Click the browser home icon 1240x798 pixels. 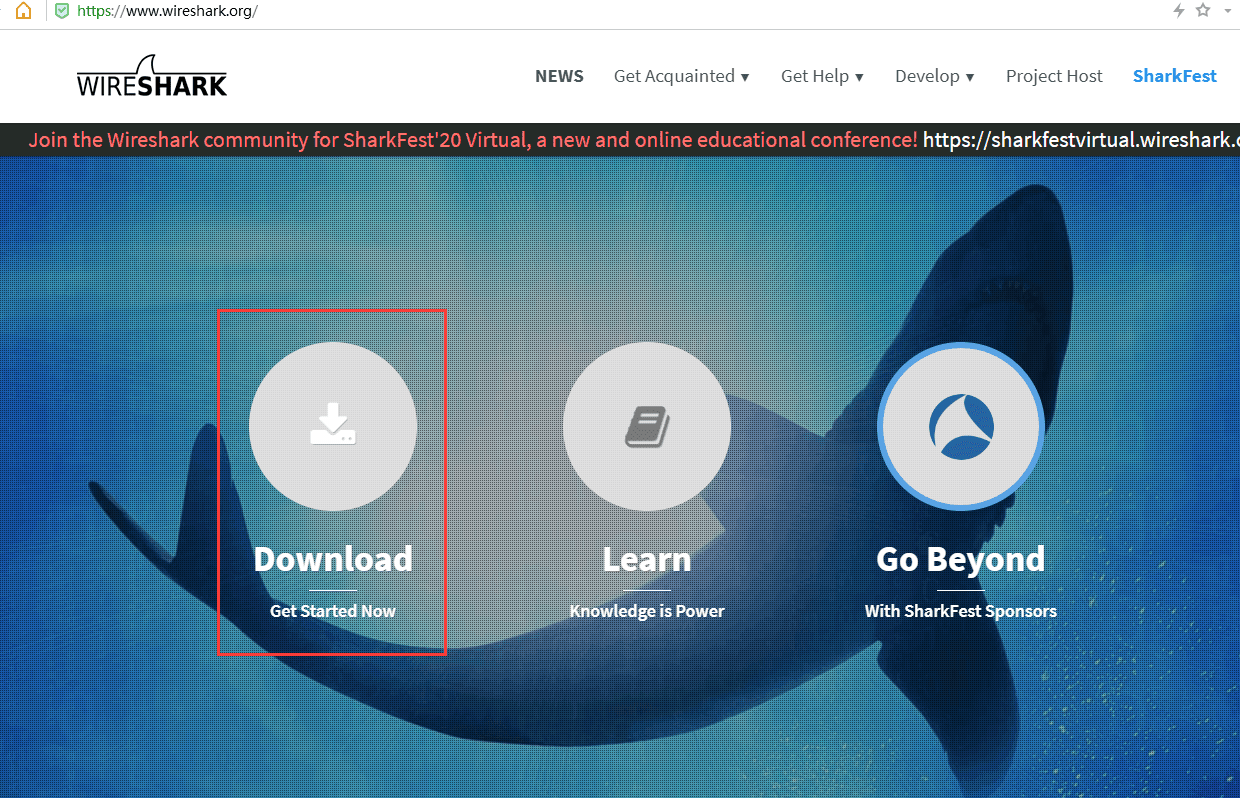point(23,12)
